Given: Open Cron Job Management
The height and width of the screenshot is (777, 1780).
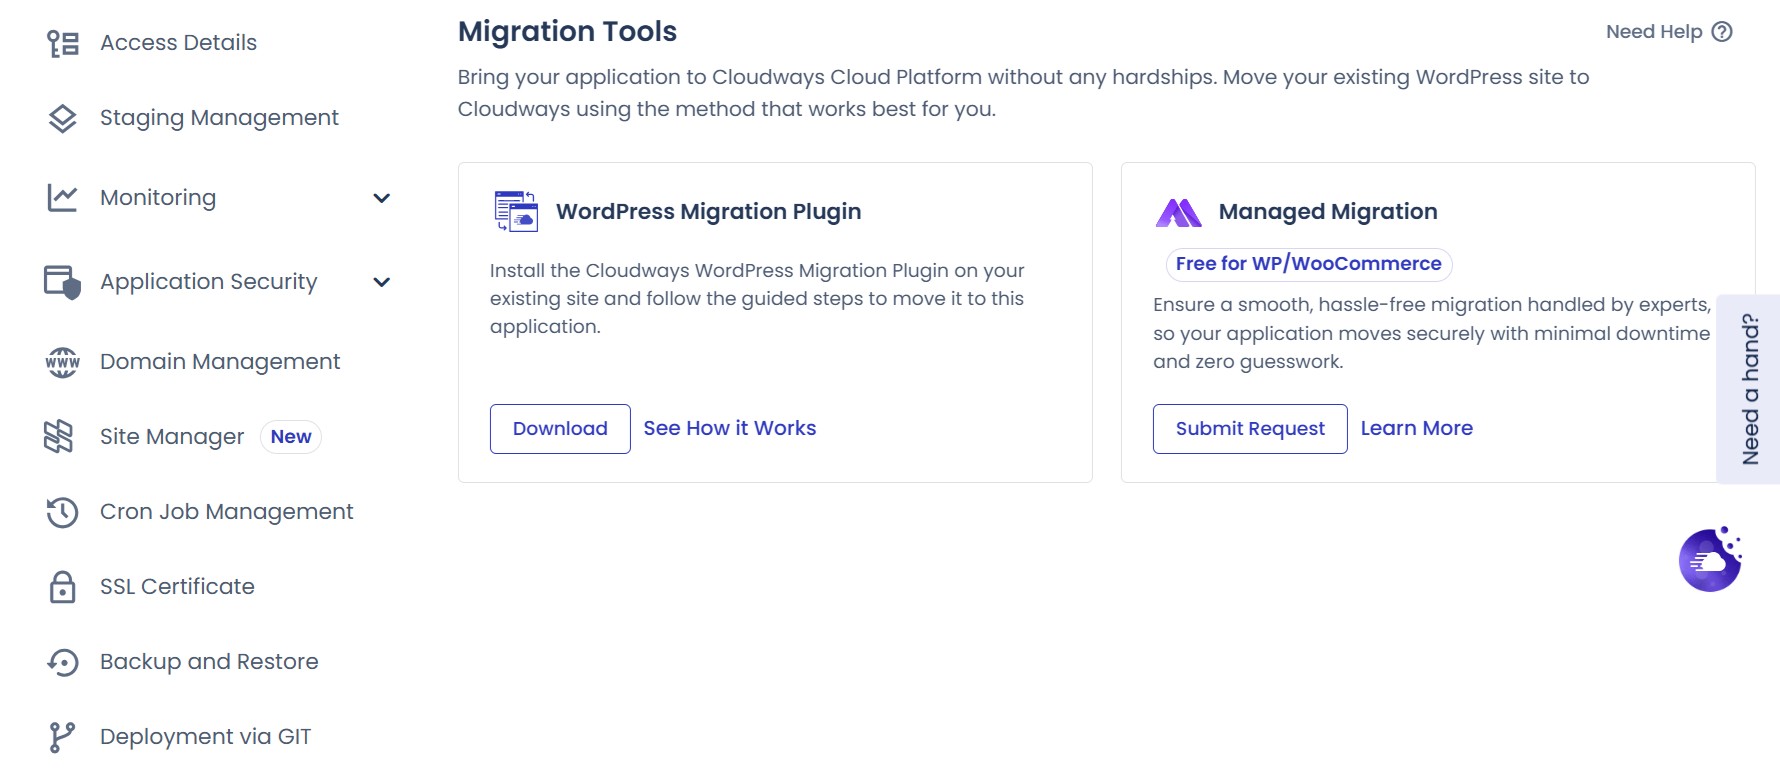Looking at the screenshot, I should tap(227, 512).
